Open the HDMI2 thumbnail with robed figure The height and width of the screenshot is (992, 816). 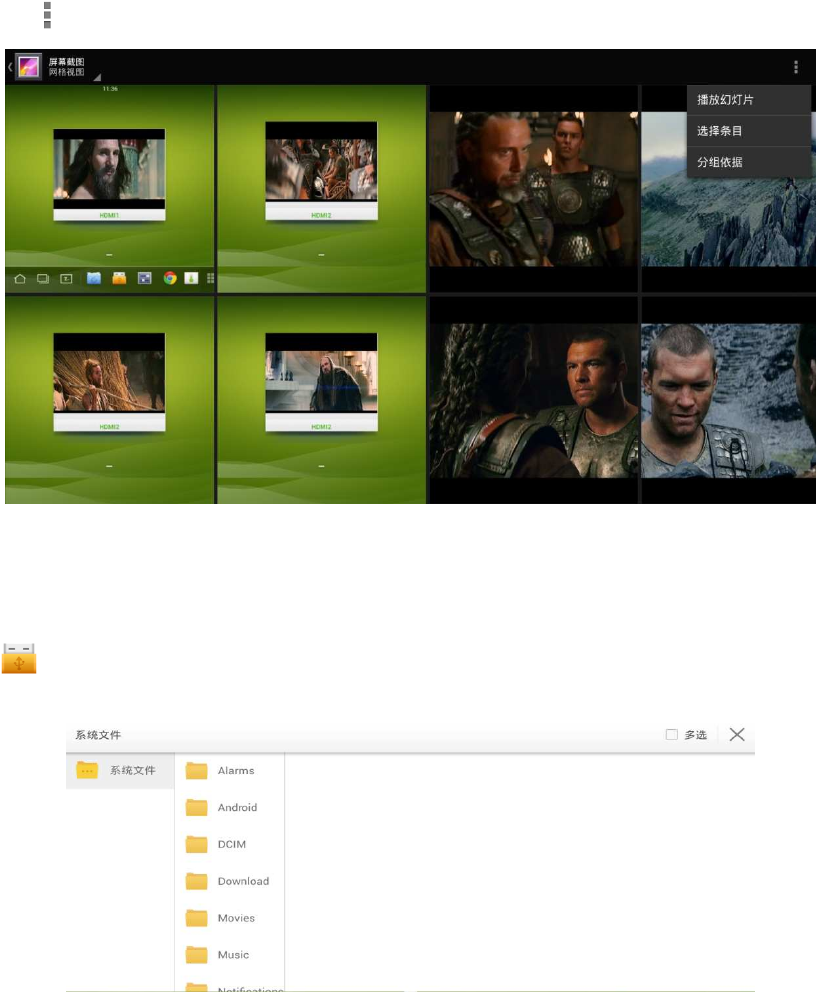click(321, 400)
